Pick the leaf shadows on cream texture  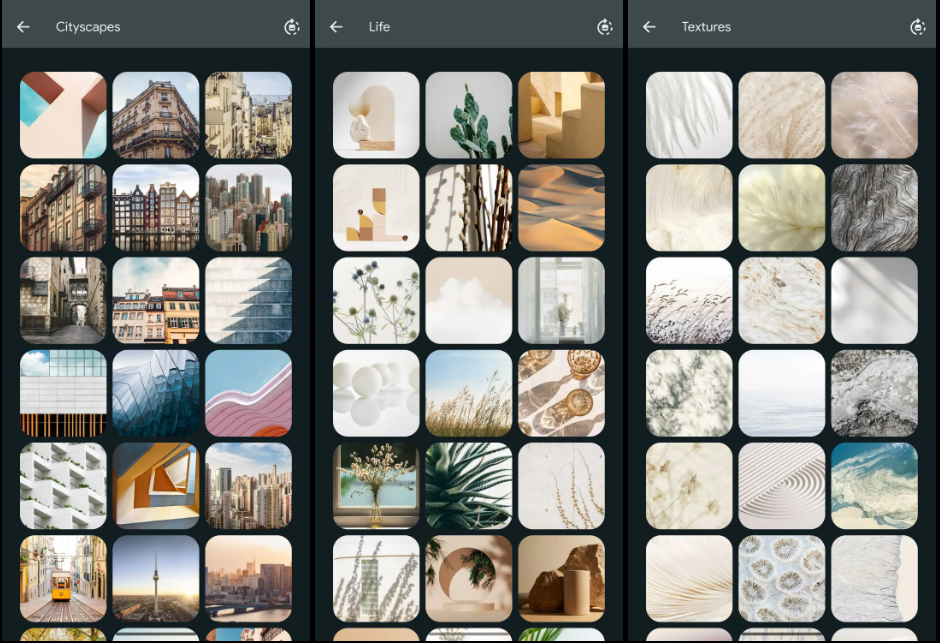tap(689, 393)
